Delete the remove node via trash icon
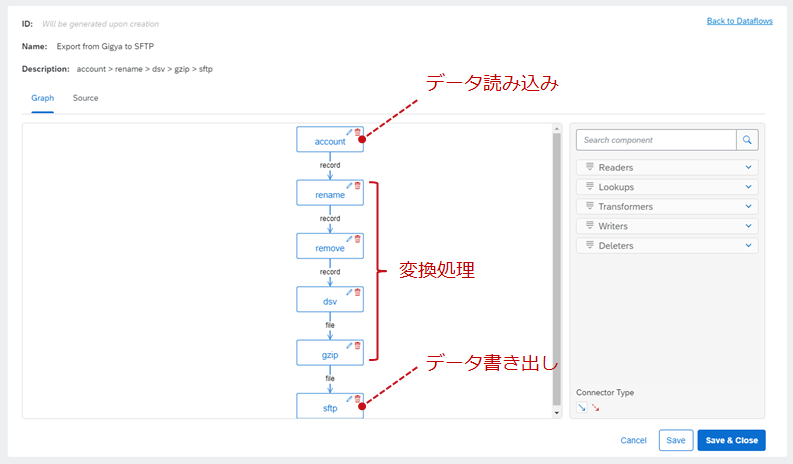Image resolution: width=793 pixels, height=464 pixels. [358, 239]
